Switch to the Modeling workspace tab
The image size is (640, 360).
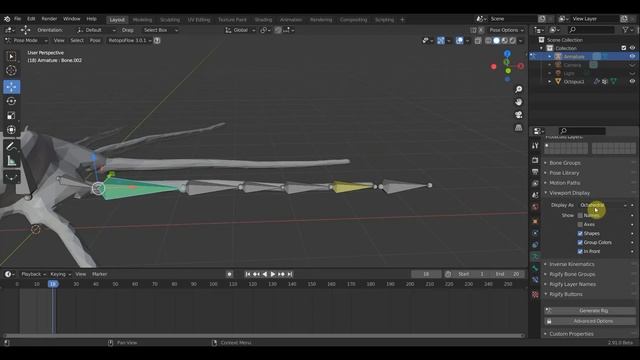coord(142,20)
